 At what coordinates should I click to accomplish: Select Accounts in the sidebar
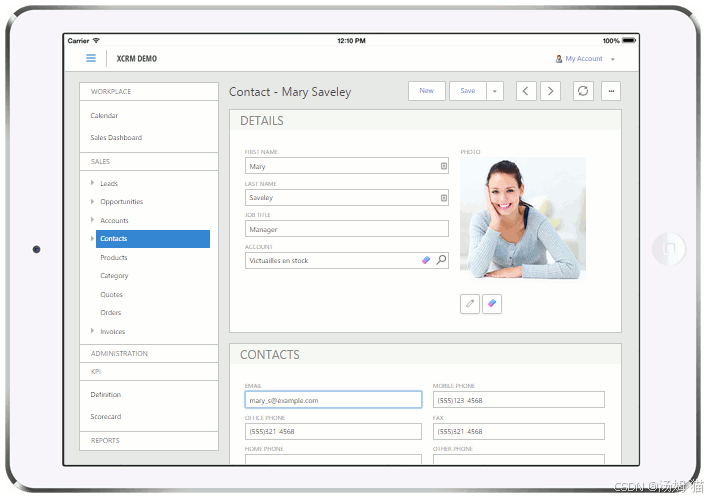pyautogui.click(x=114, y=221)
